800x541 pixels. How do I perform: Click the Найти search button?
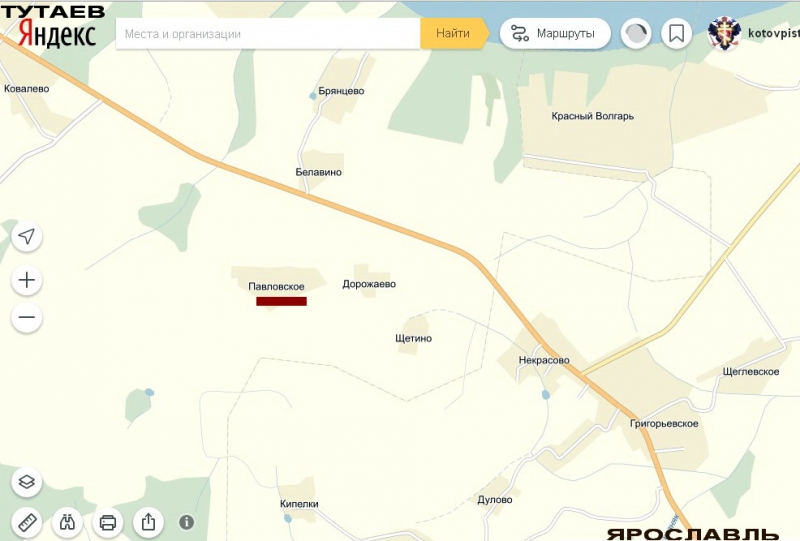[452, 33]
